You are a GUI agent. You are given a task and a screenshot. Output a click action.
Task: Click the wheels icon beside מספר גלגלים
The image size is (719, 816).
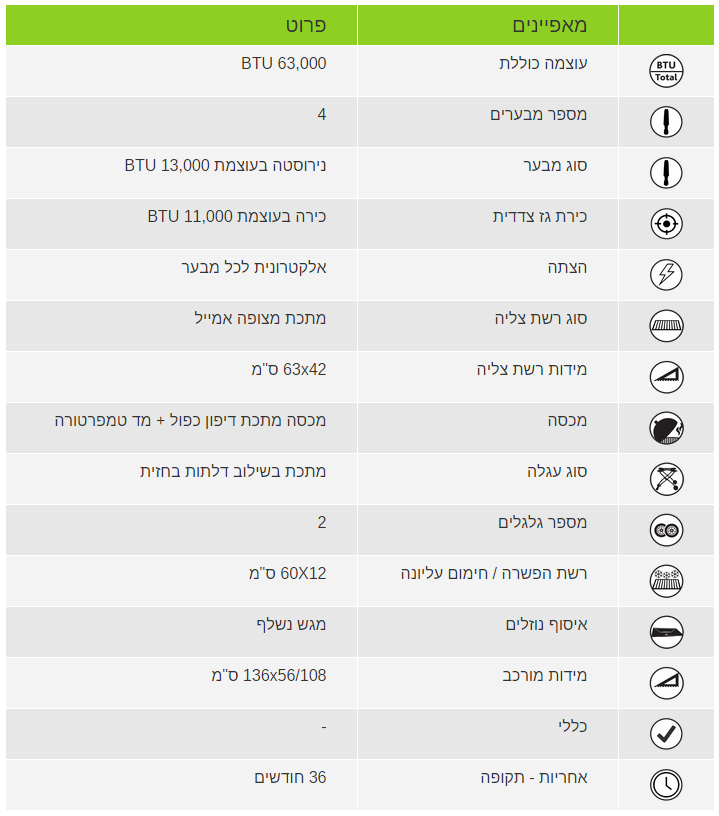click(666, 530)
